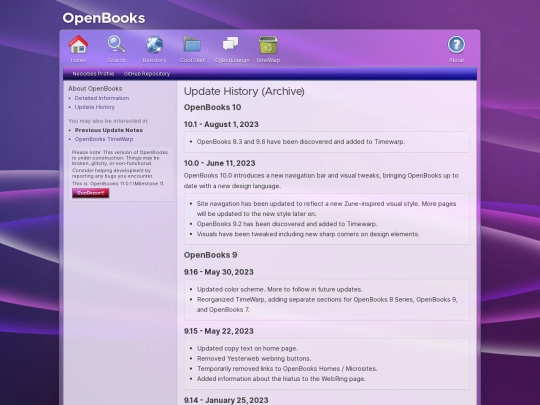Click the 'Updated color scheme' bullet

tap(280, 290)
